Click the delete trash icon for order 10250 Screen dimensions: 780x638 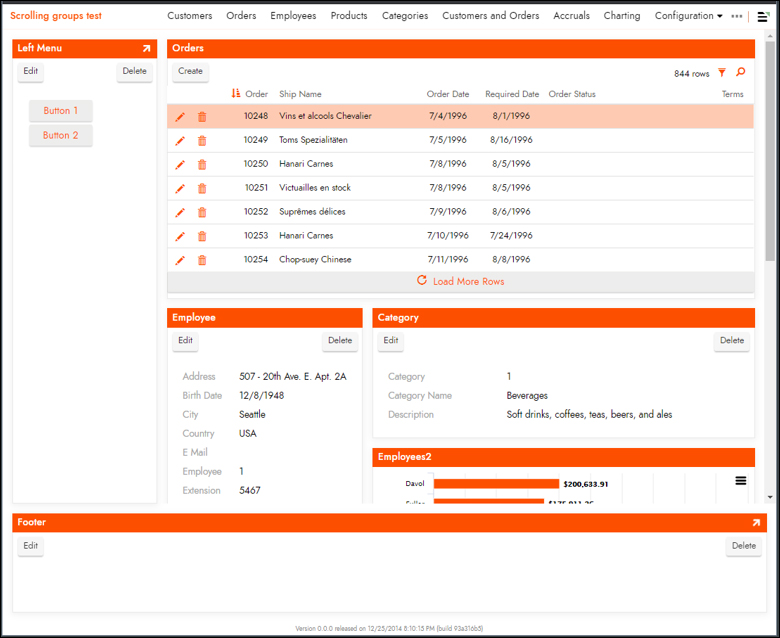[x=202, y=165]
